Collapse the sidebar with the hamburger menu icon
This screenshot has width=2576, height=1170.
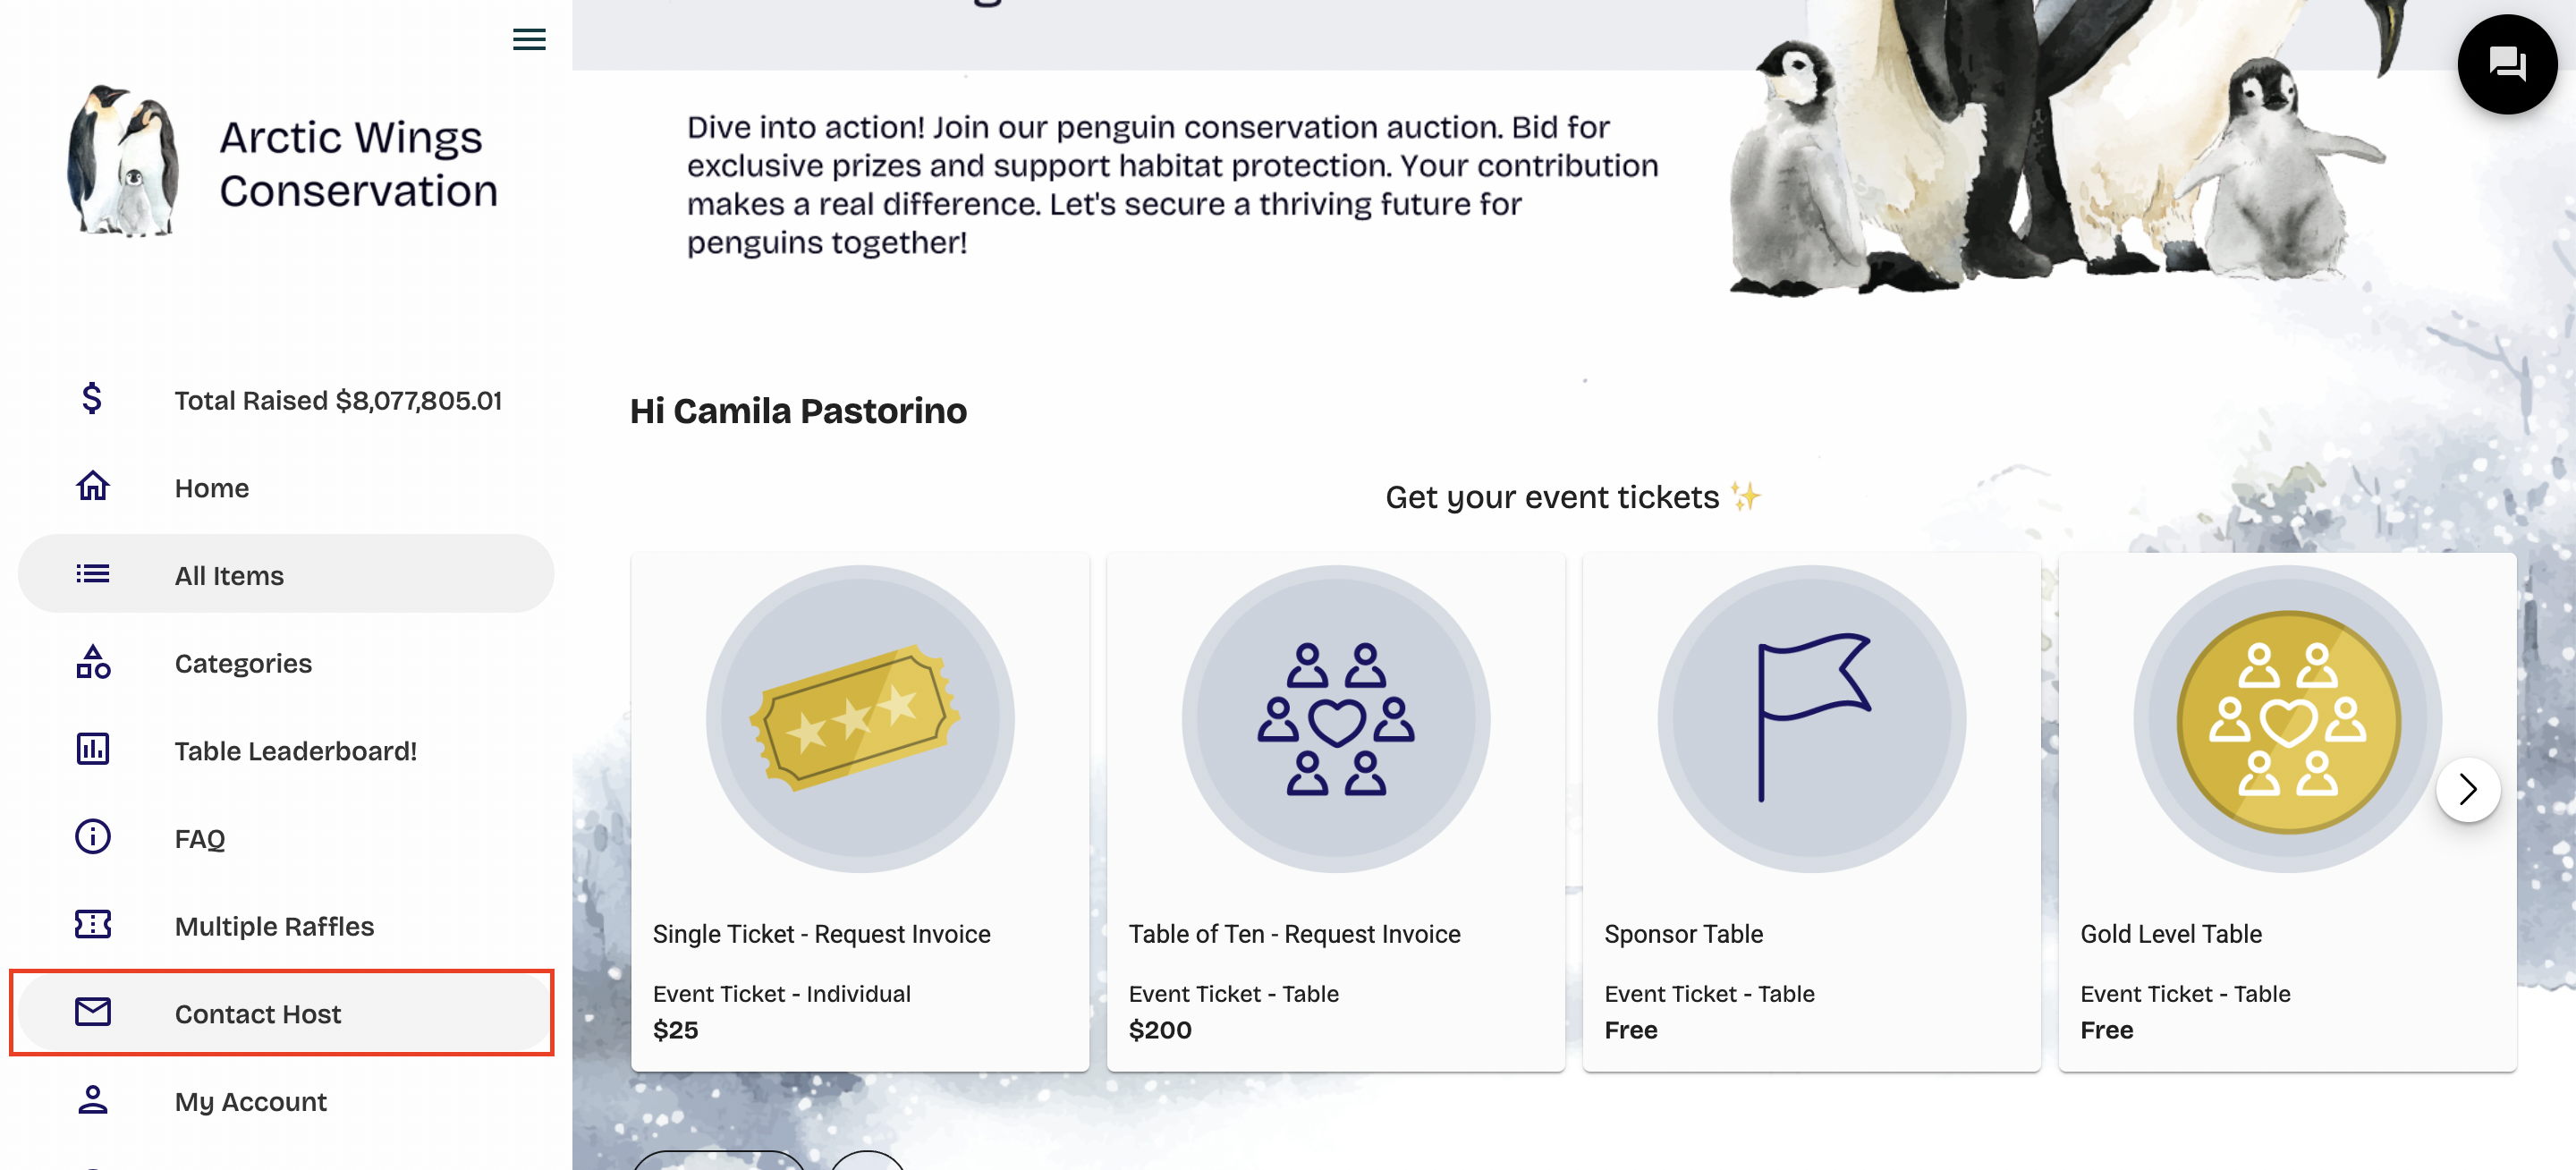click(x=529, y=40)
